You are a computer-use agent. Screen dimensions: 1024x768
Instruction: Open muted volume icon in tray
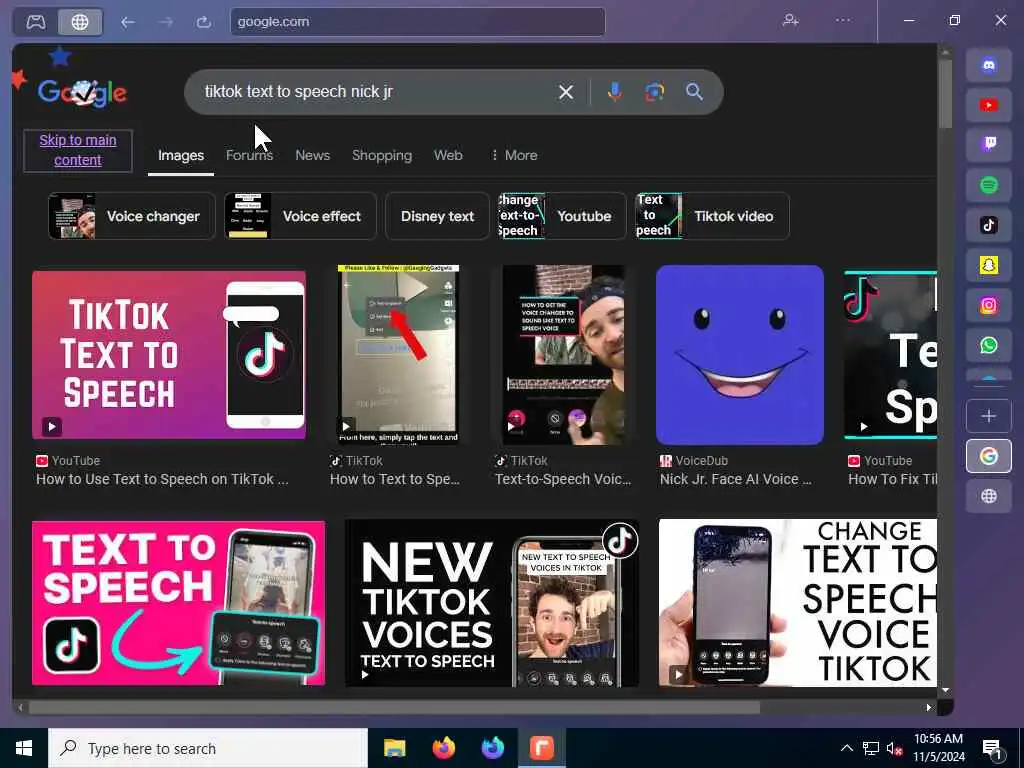coord(894,749)
